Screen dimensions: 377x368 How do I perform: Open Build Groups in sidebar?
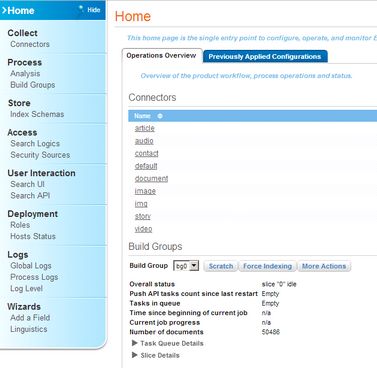33,85
